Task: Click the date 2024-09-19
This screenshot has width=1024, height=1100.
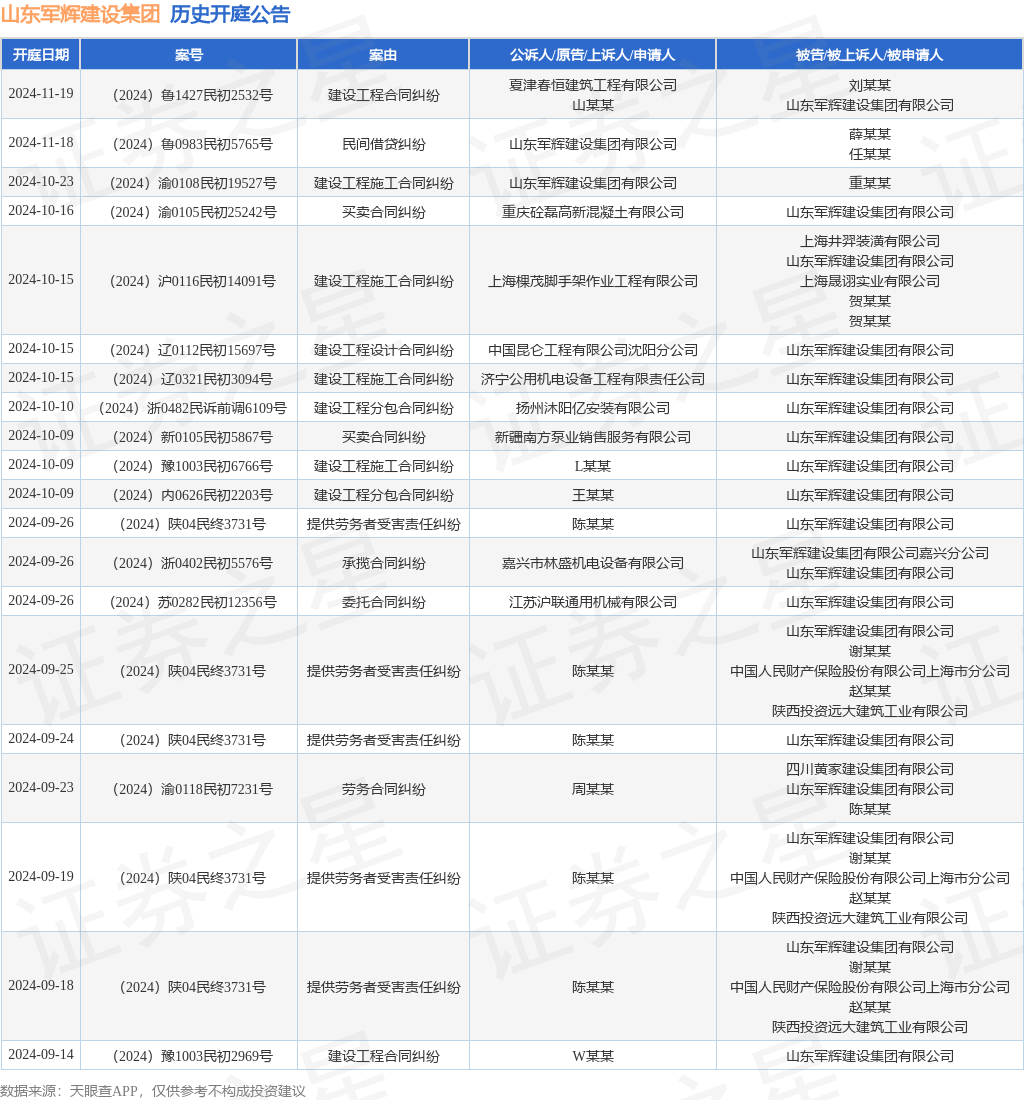Action: click(x=41, y=876)
